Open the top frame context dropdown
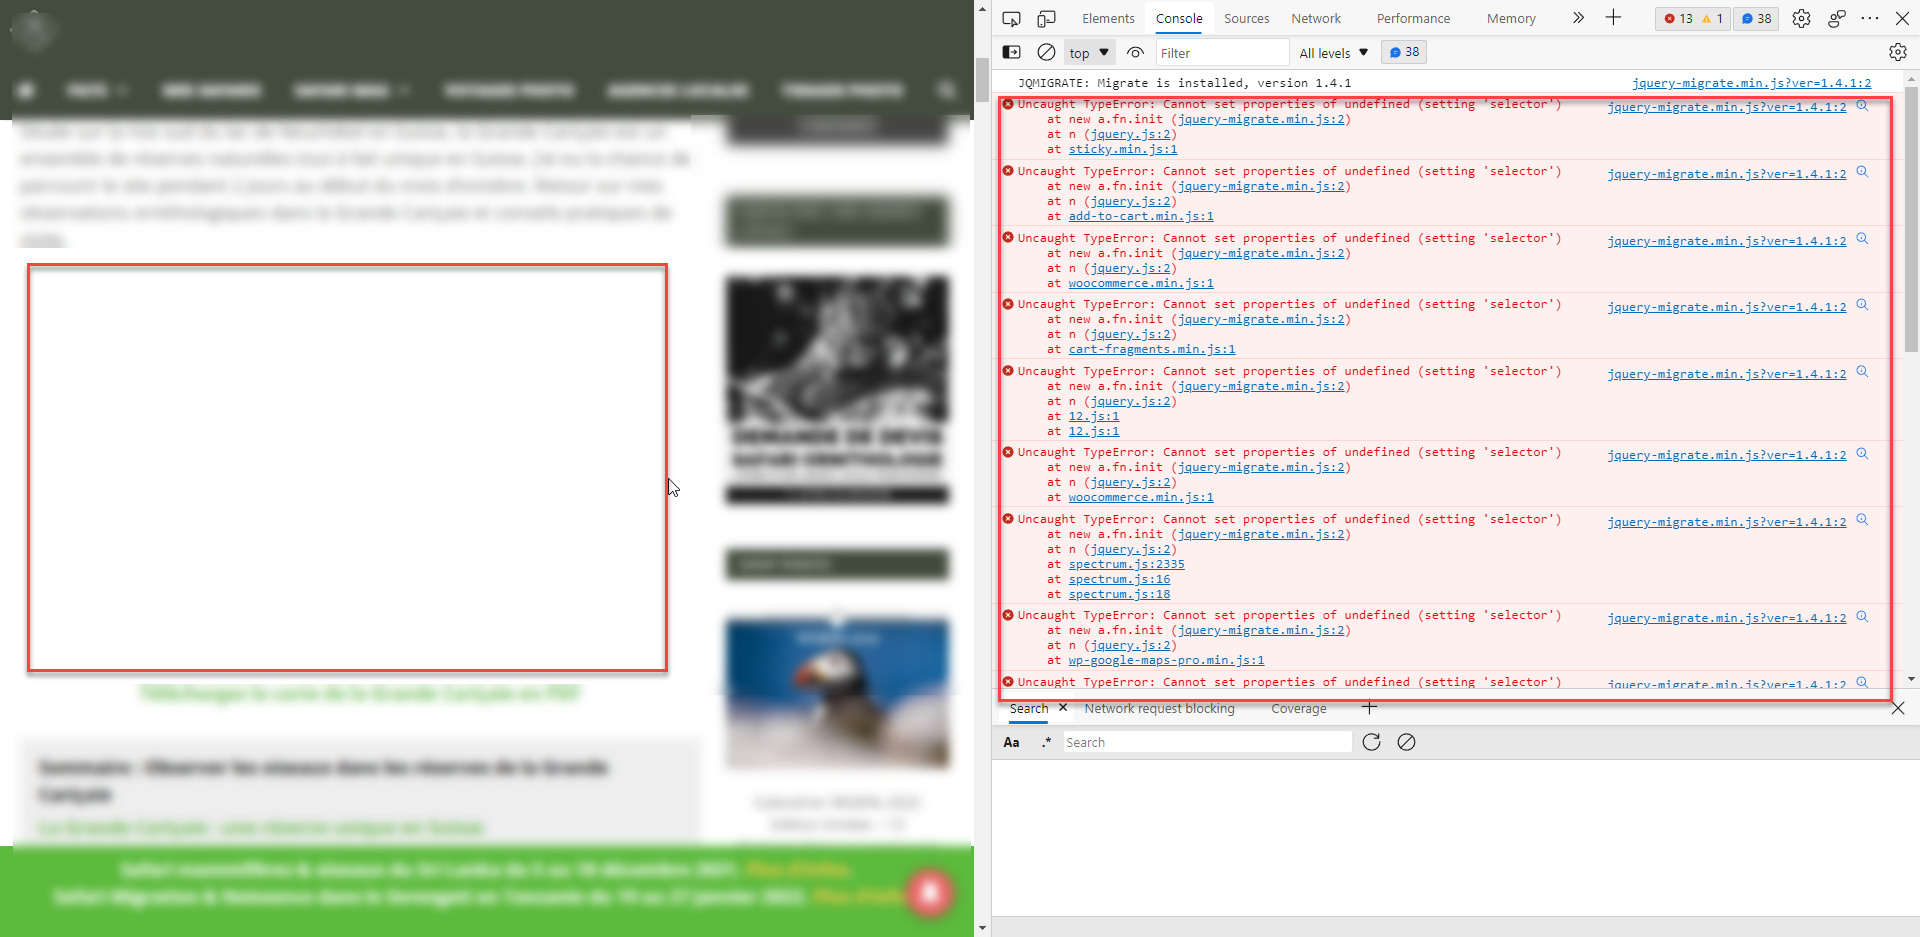Image resolution: width=1920 pixels, height=937 pixels. click(1088, 52)
